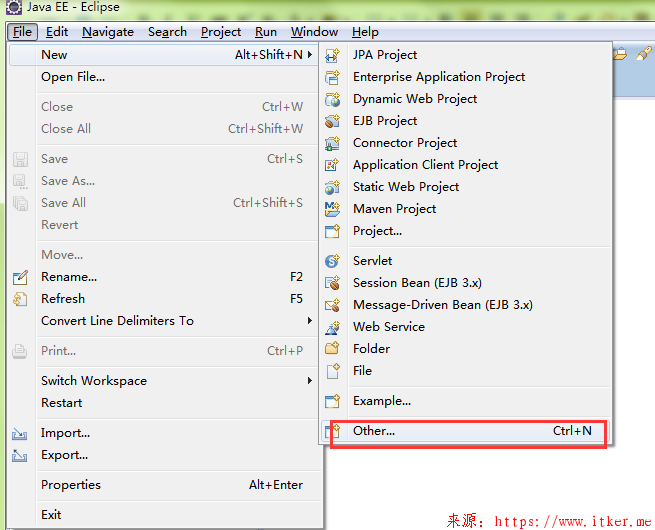
Task: Select Example... entry
Action: pos(466,401)
